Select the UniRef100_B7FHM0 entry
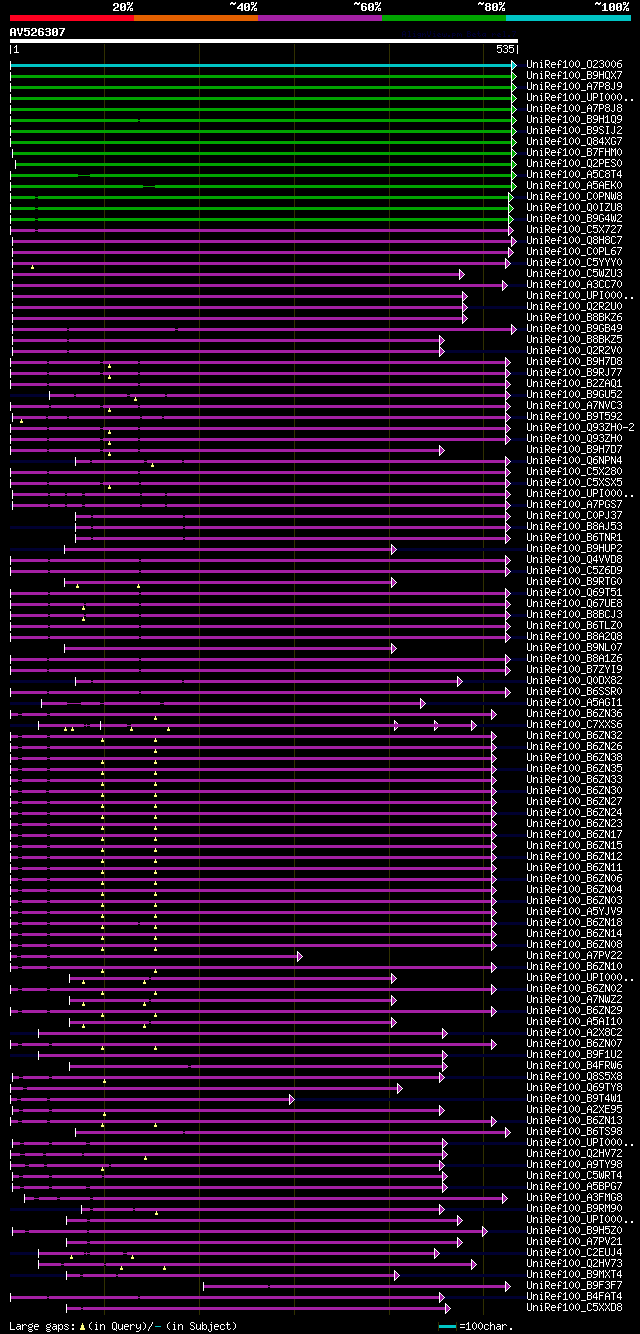Image resolution: width=640 pixels, height=1334 pixels. pos(573,152)
